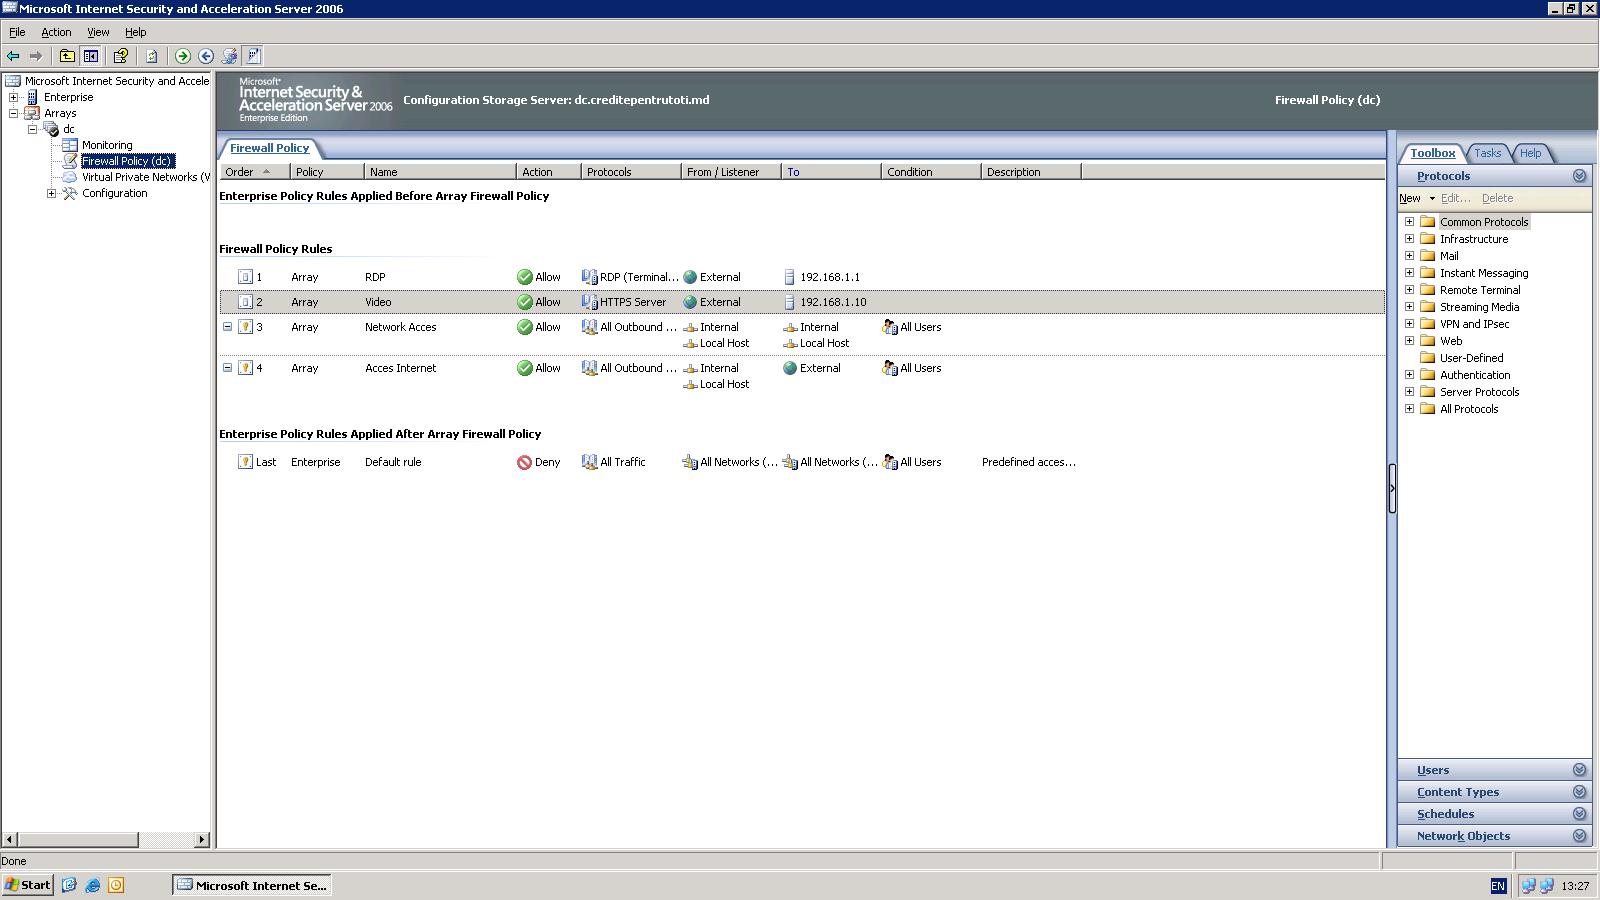Open Monitoring node in the tree
1600x900 pixels.
106,145
